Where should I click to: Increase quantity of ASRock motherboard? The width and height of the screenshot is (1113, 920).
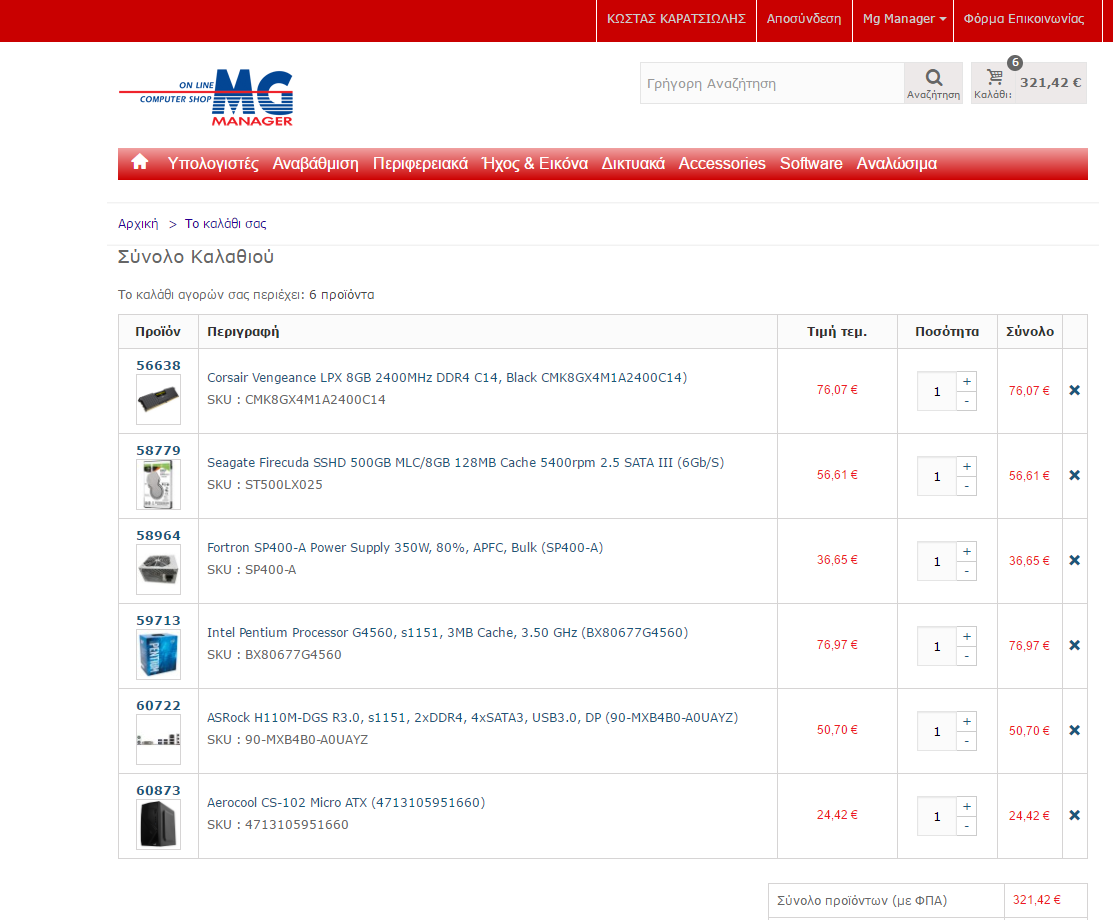tap(966, 721)
